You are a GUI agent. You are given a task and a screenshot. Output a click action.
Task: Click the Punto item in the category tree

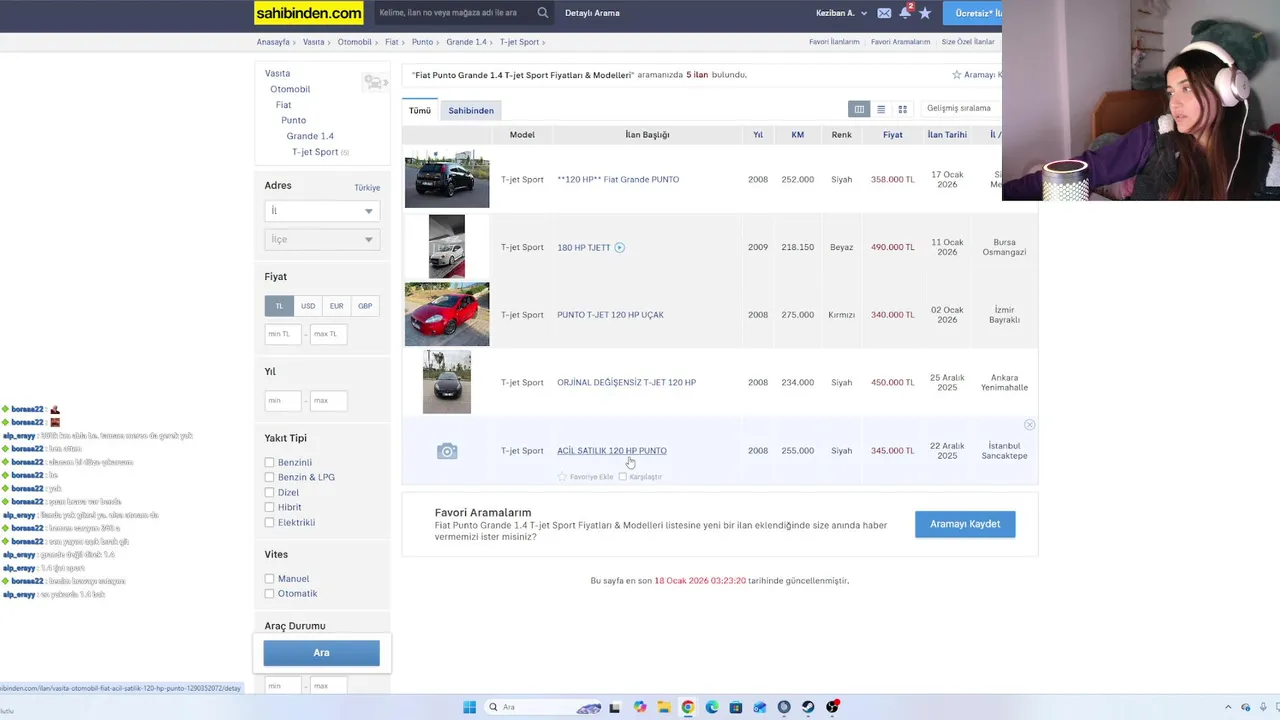pyautogui.click(x=293, y=120)
